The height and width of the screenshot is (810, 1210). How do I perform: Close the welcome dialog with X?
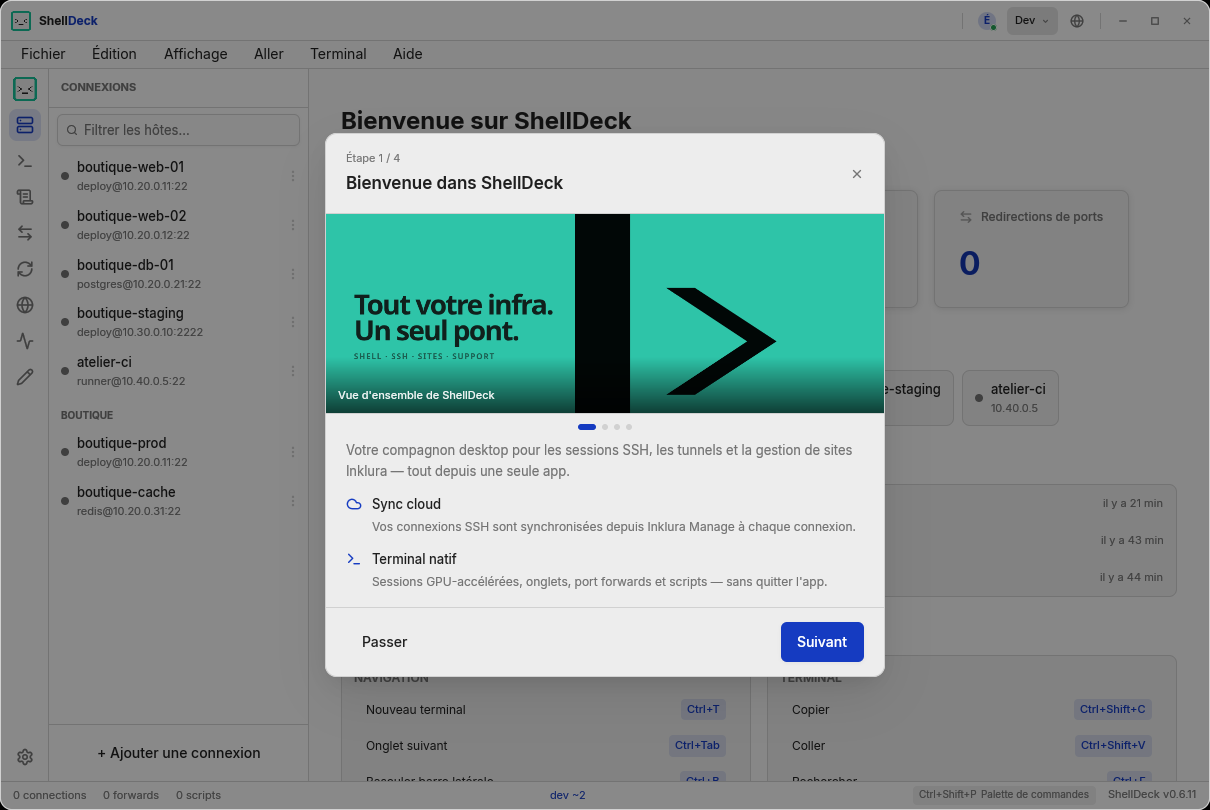point(857,174)
